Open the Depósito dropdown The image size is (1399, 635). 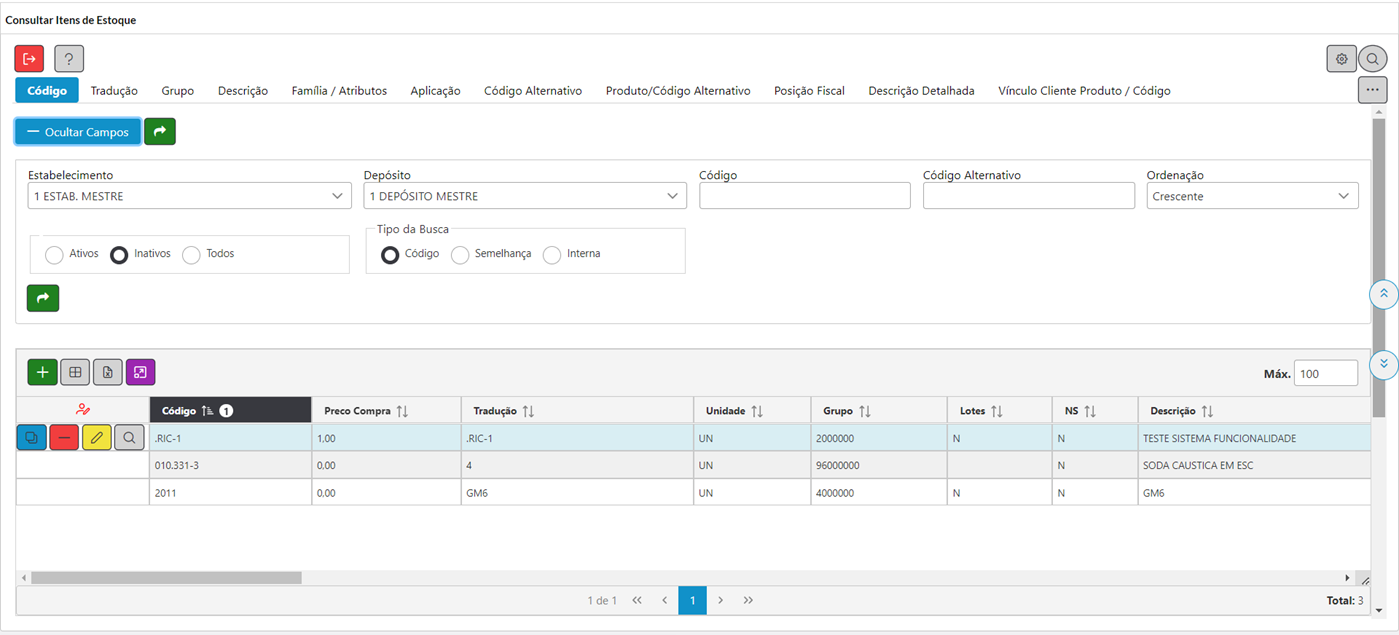525,196
